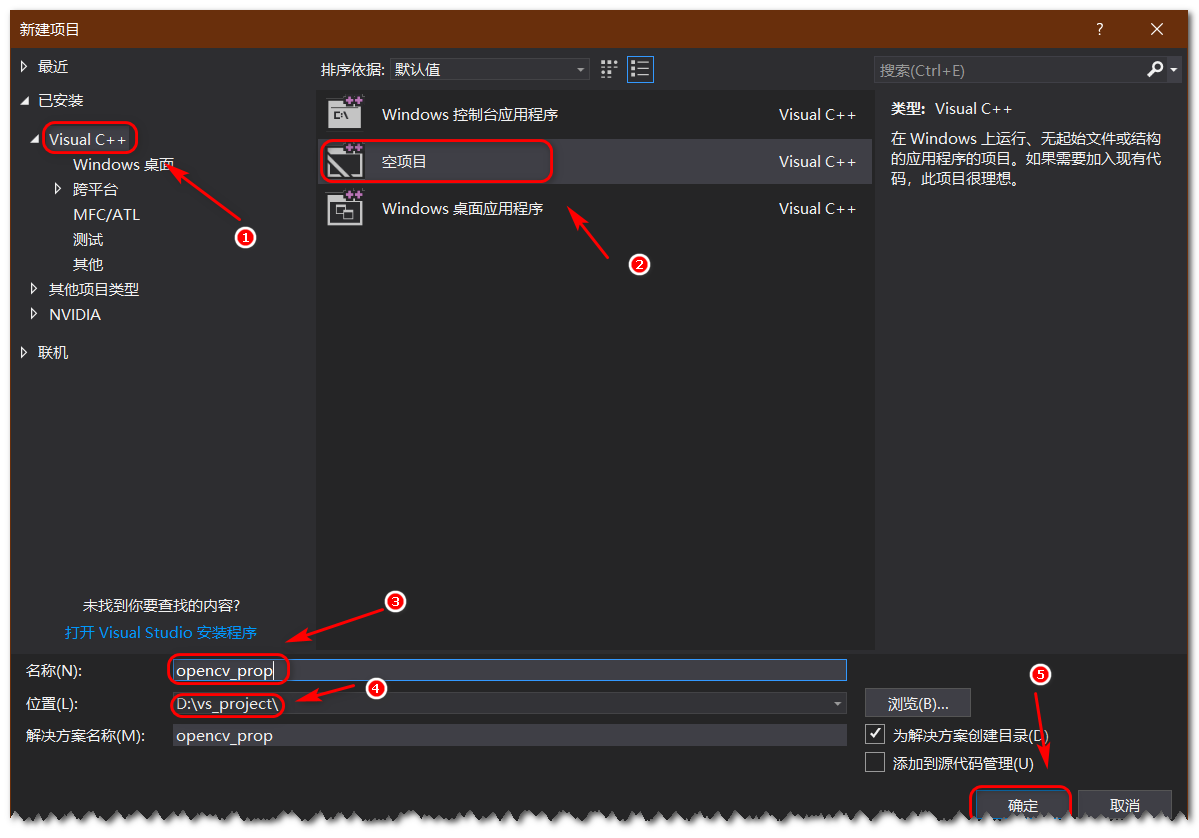The height and width of the screenshot is (838, 1199).
Task: Click the search templates box
Action: [x=1009, y=70]
